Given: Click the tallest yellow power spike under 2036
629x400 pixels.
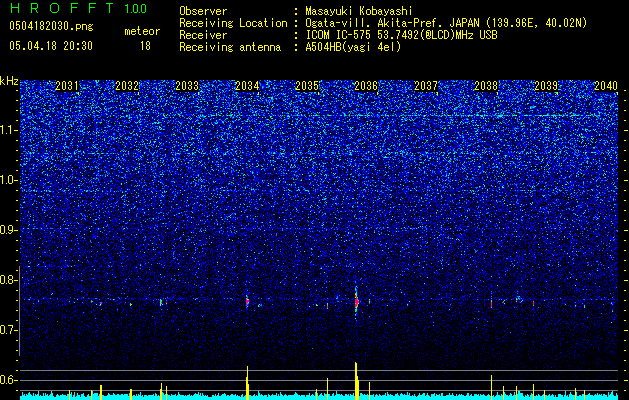Looking at the screenshot, I should click(356, 381).
